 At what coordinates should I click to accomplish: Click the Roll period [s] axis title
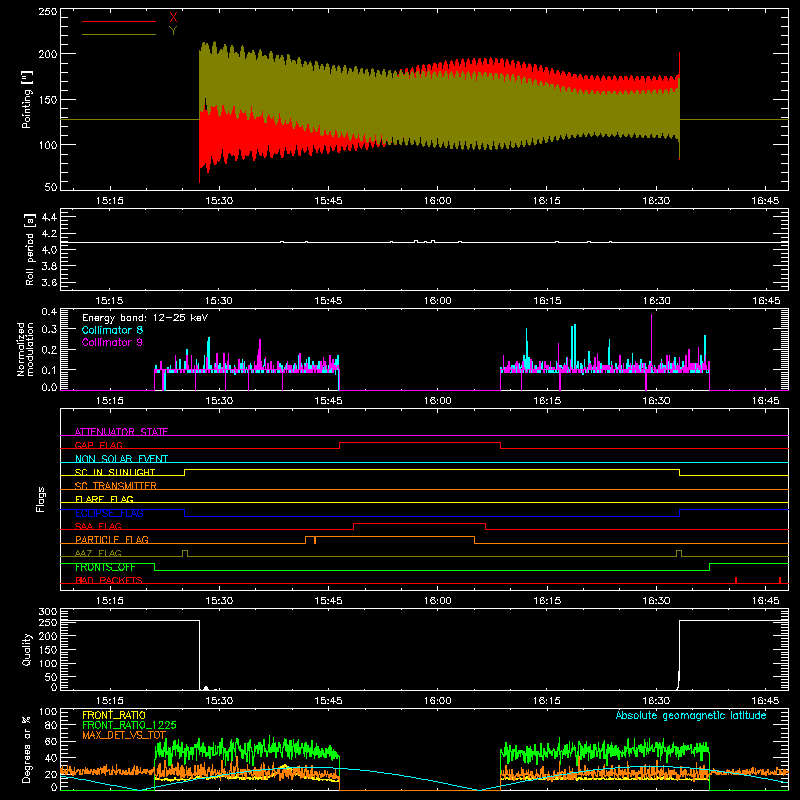click(x=29, y=250)
